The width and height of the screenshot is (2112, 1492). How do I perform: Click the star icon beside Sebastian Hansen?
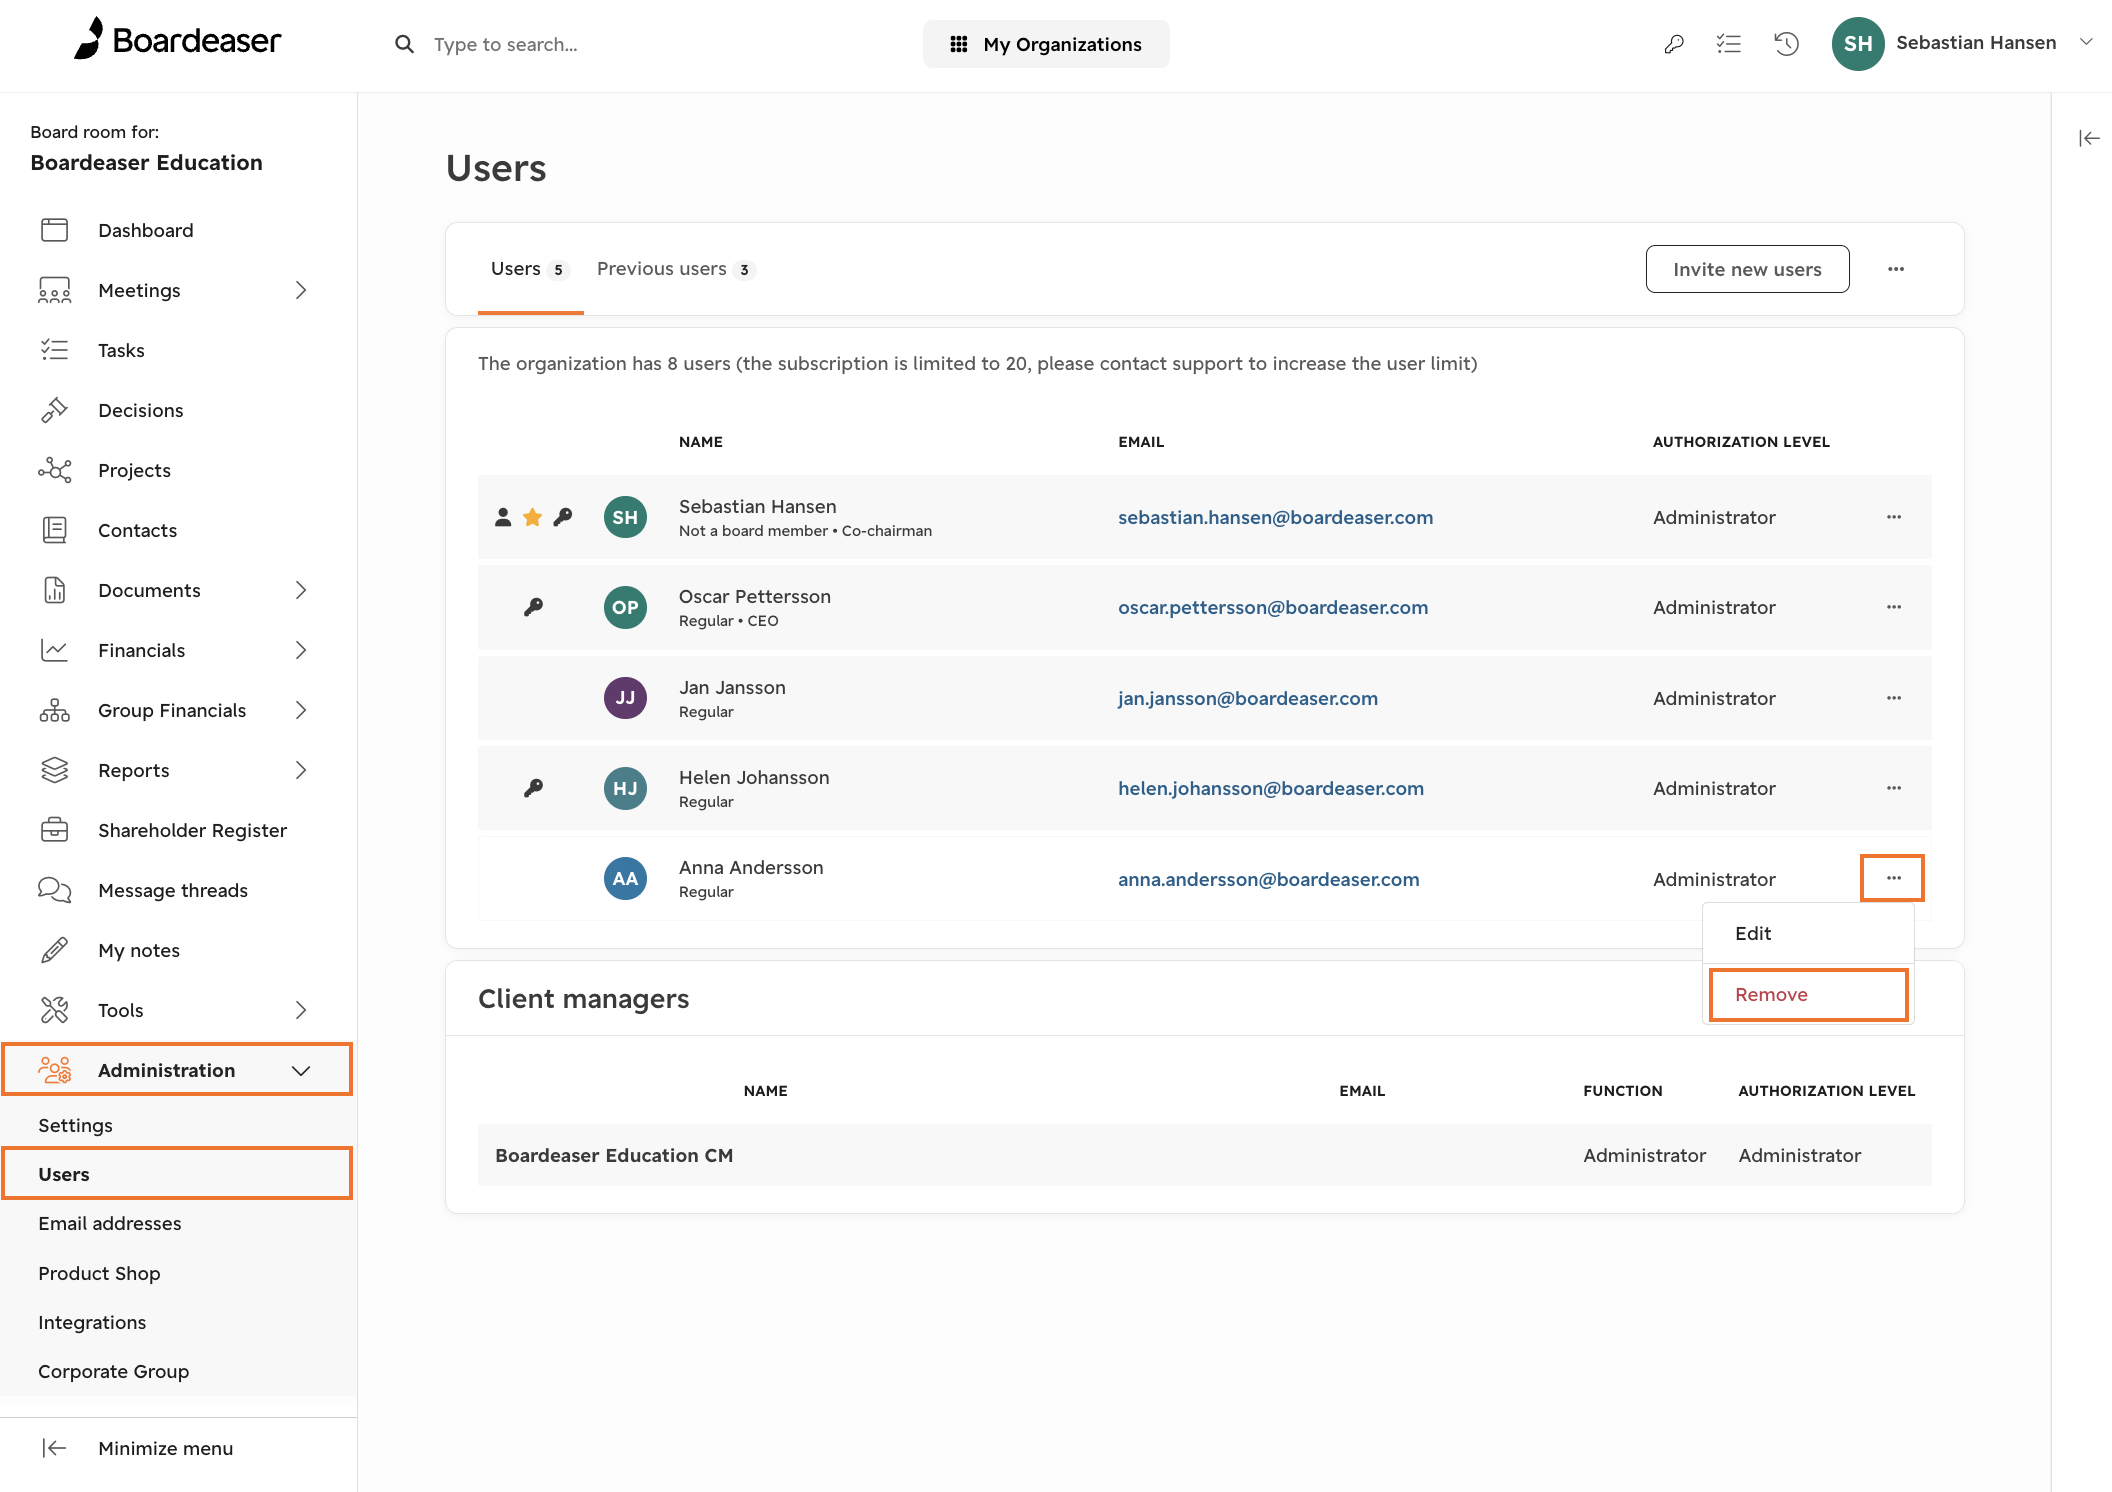click(532, 517)
